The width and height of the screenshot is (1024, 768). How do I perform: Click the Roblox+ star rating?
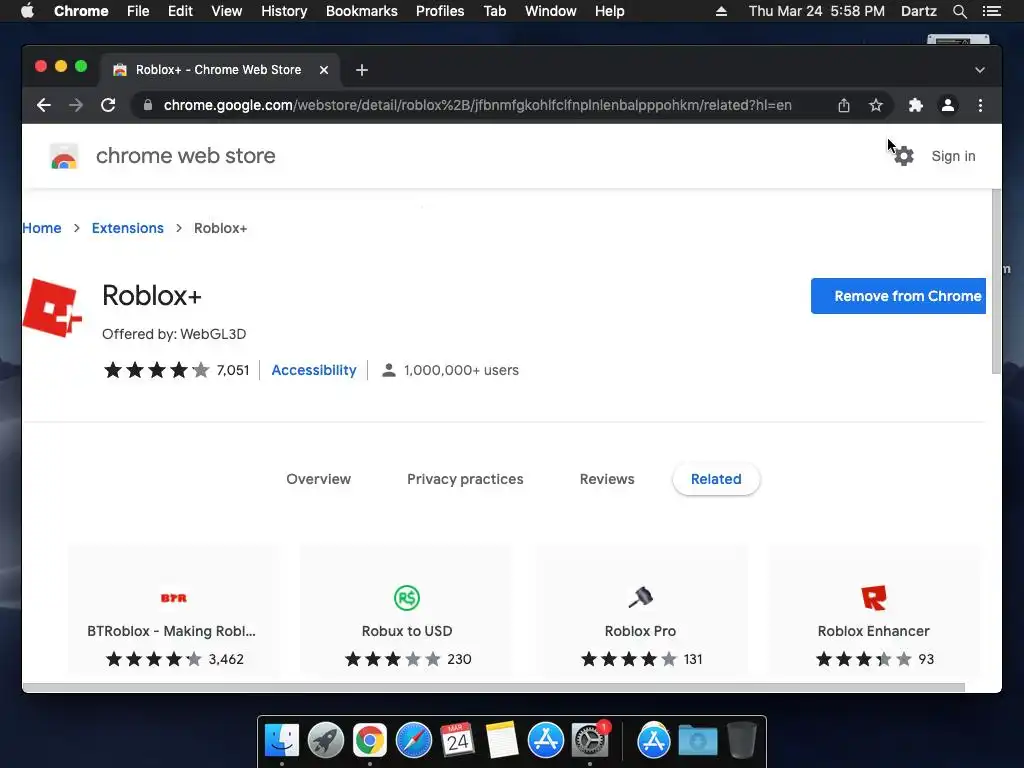click(x=157, y=370)
